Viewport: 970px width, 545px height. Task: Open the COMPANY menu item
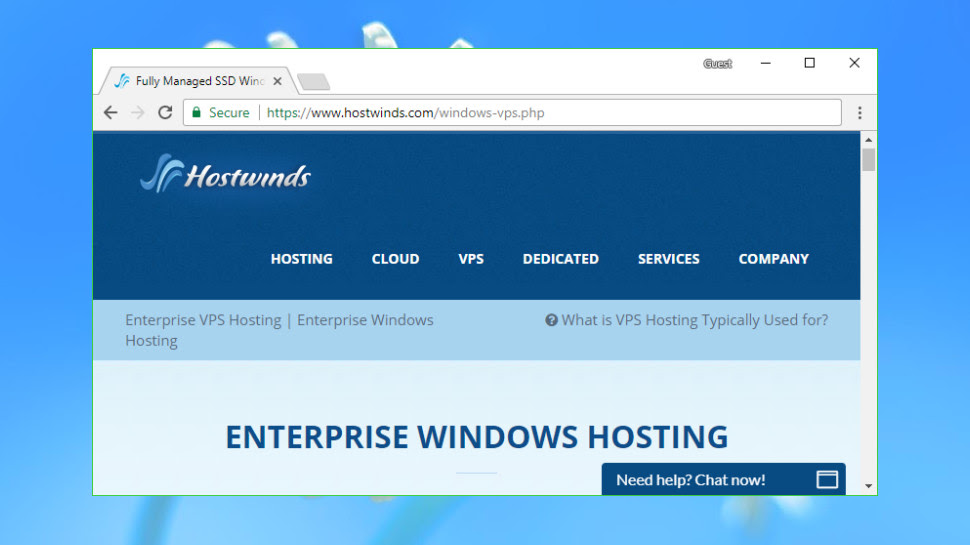(x=773, y=259)
